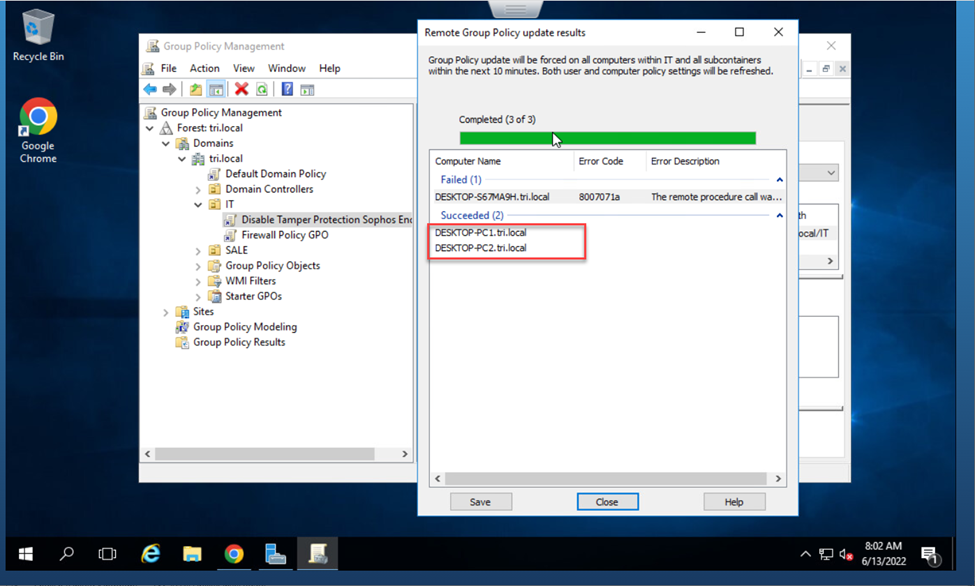Select Firewall Policy GPO
The height and width of the screenshot is (586, 975).
tap(285, 235)
